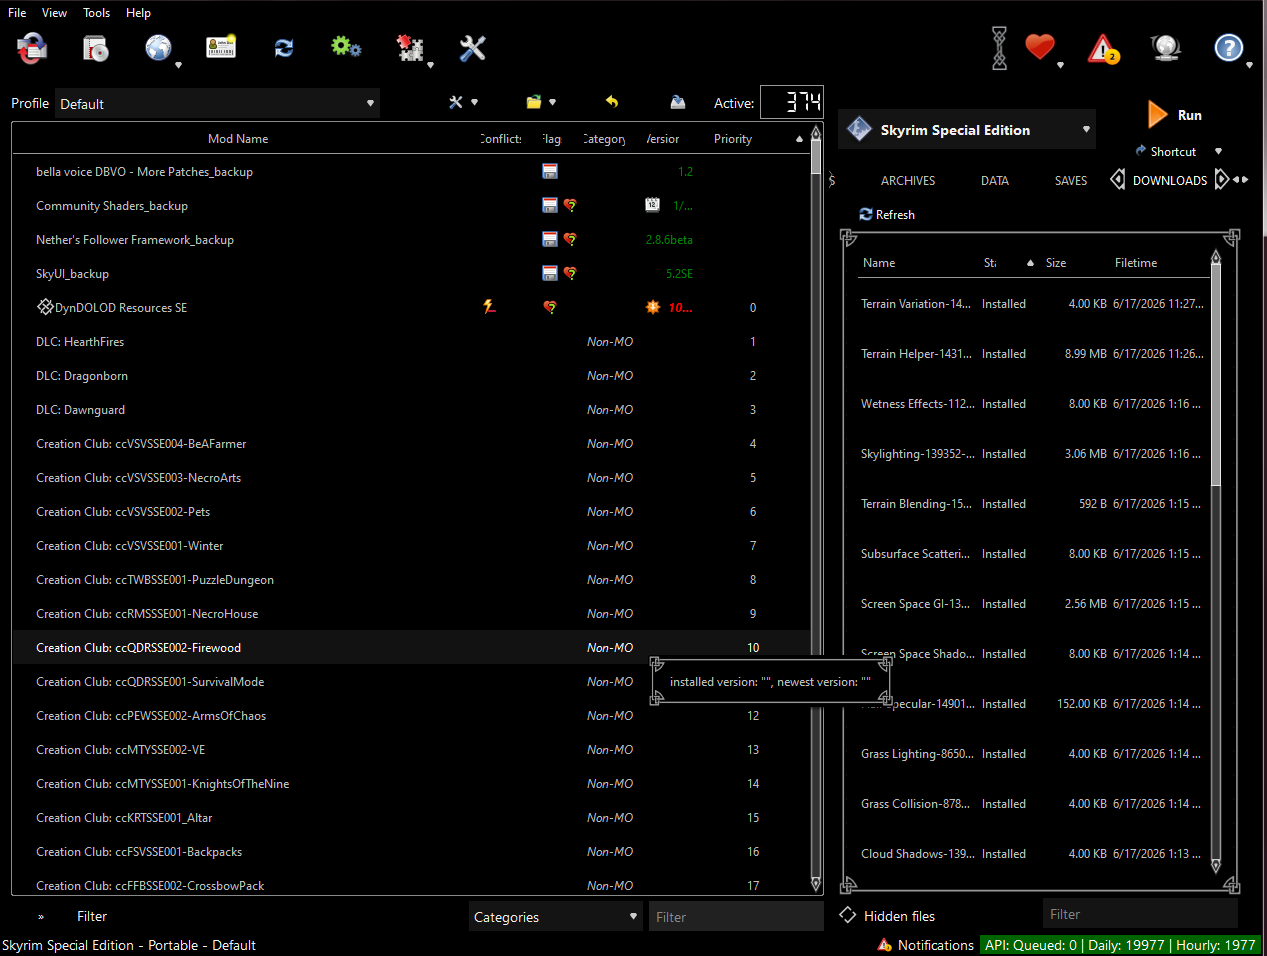This screenshot has height=956, width=1267.
Task: Click backup flag icon on SkyUI_backup row
Action: point(550,273)
